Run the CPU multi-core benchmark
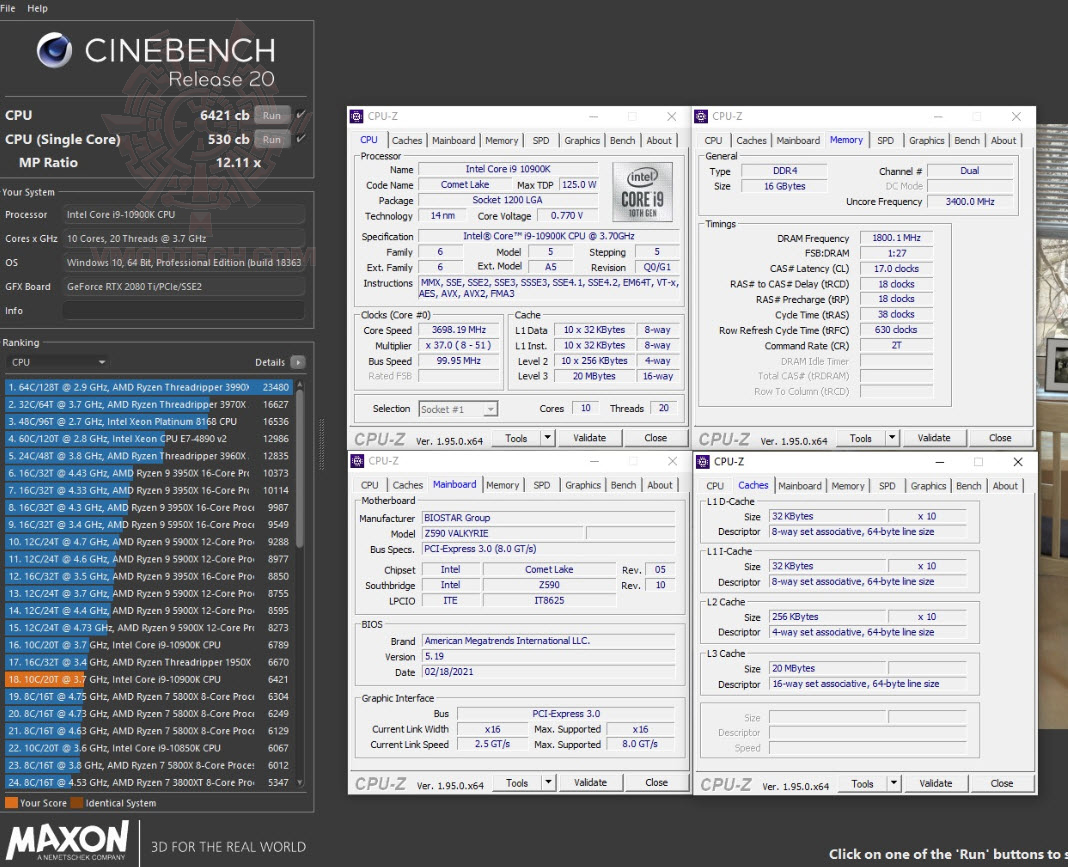Image resolution: width=1068 pixels, height=867 pixels. pos(272,115)
